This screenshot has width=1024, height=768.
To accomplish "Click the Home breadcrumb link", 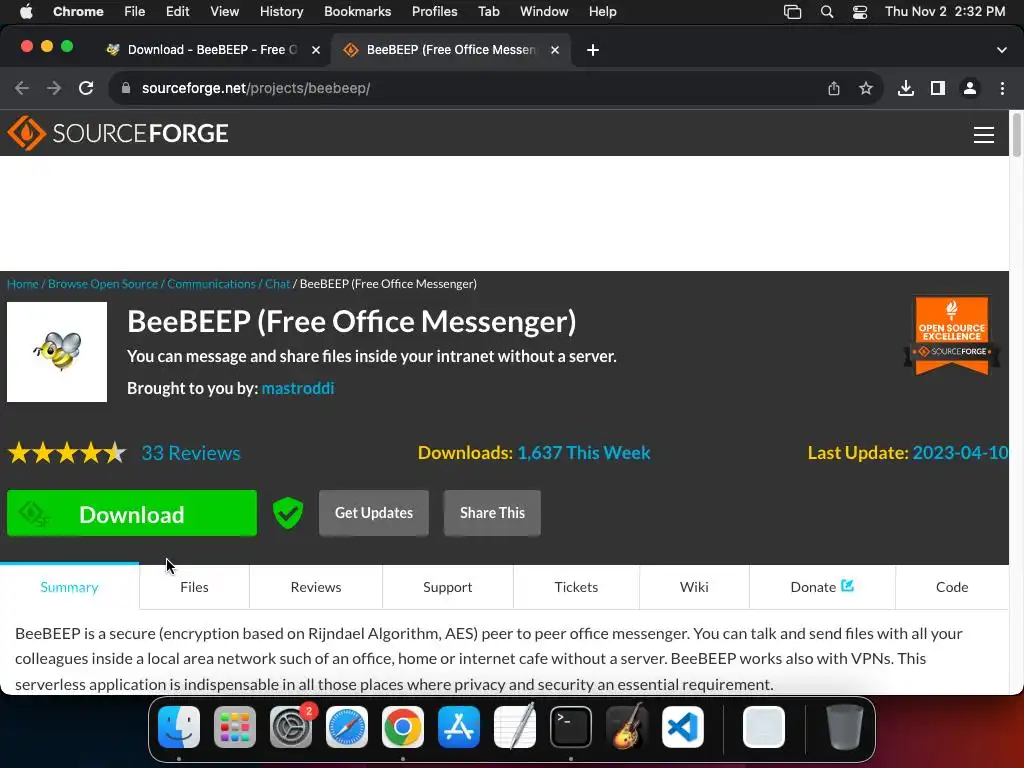I will [23, 284].
